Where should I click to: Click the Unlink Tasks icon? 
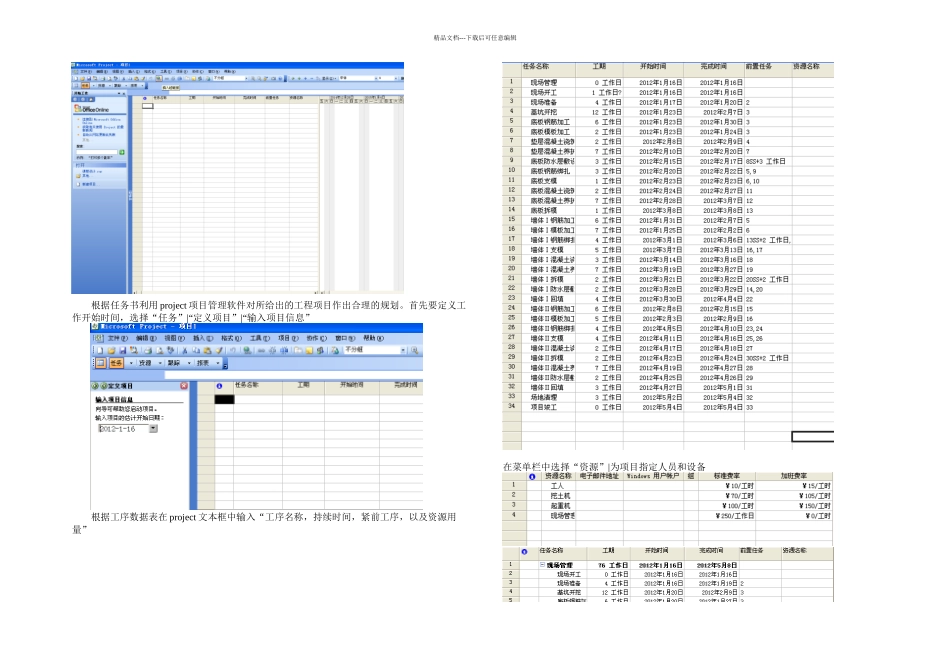click(x=273, y=350)
